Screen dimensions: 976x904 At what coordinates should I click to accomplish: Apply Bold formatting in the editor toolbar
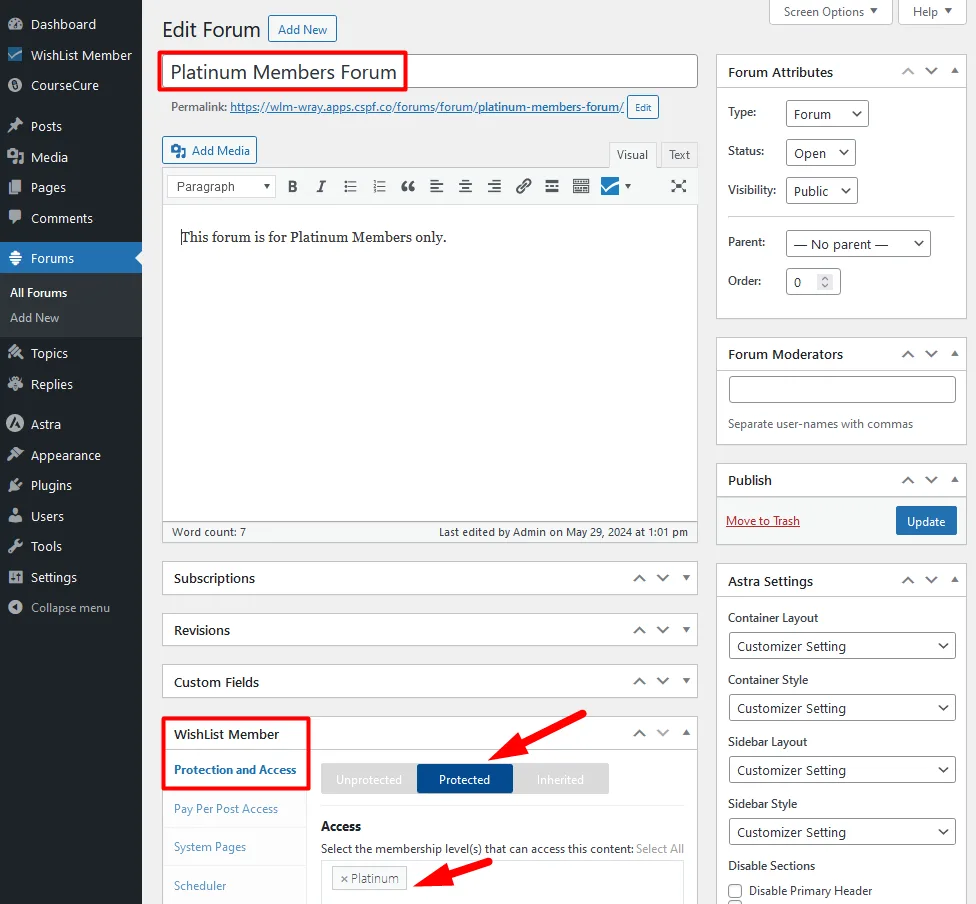[x=292, y=186]
